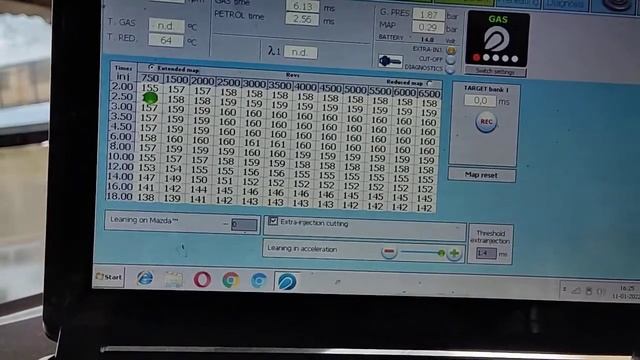Click the ignition key icon
Image resolution: width=640 pixels, height=360 pixels.
(390, 61)
